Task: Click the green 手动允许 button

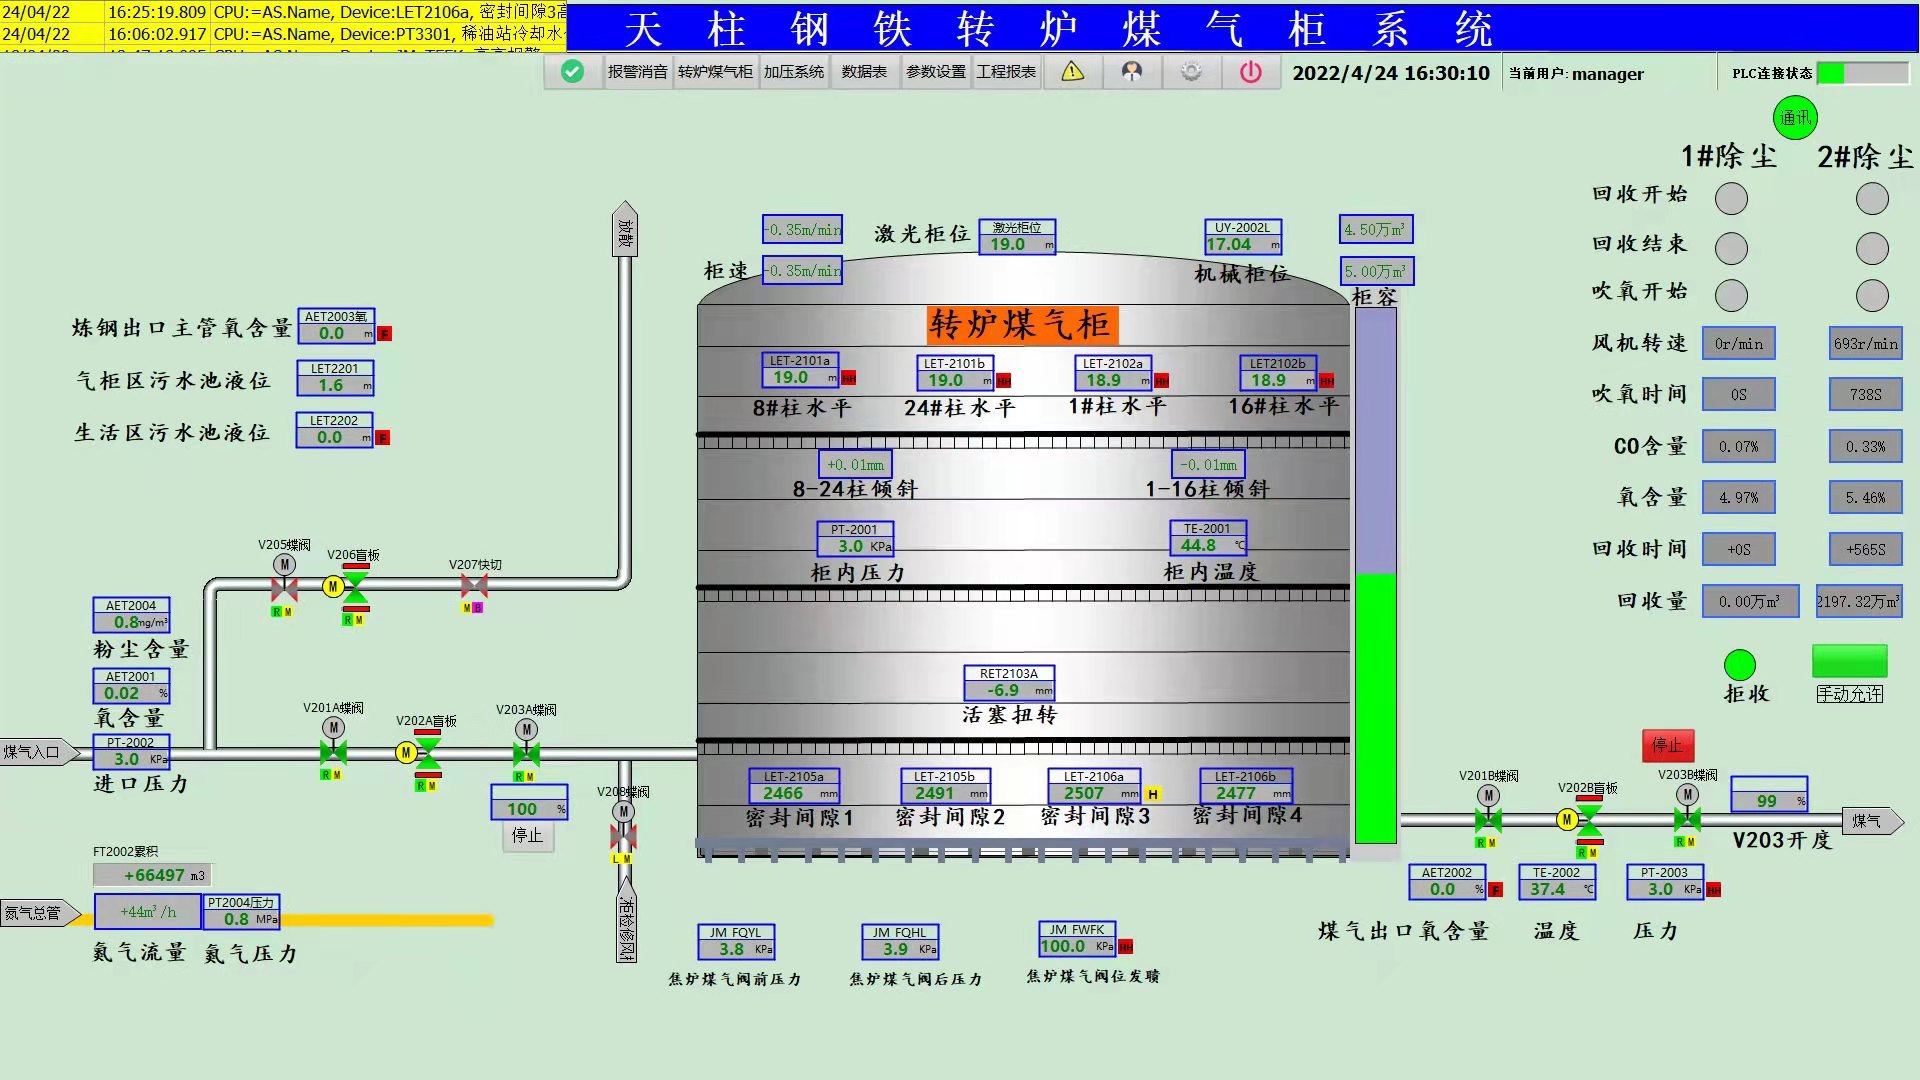Action: [1849, 662]
